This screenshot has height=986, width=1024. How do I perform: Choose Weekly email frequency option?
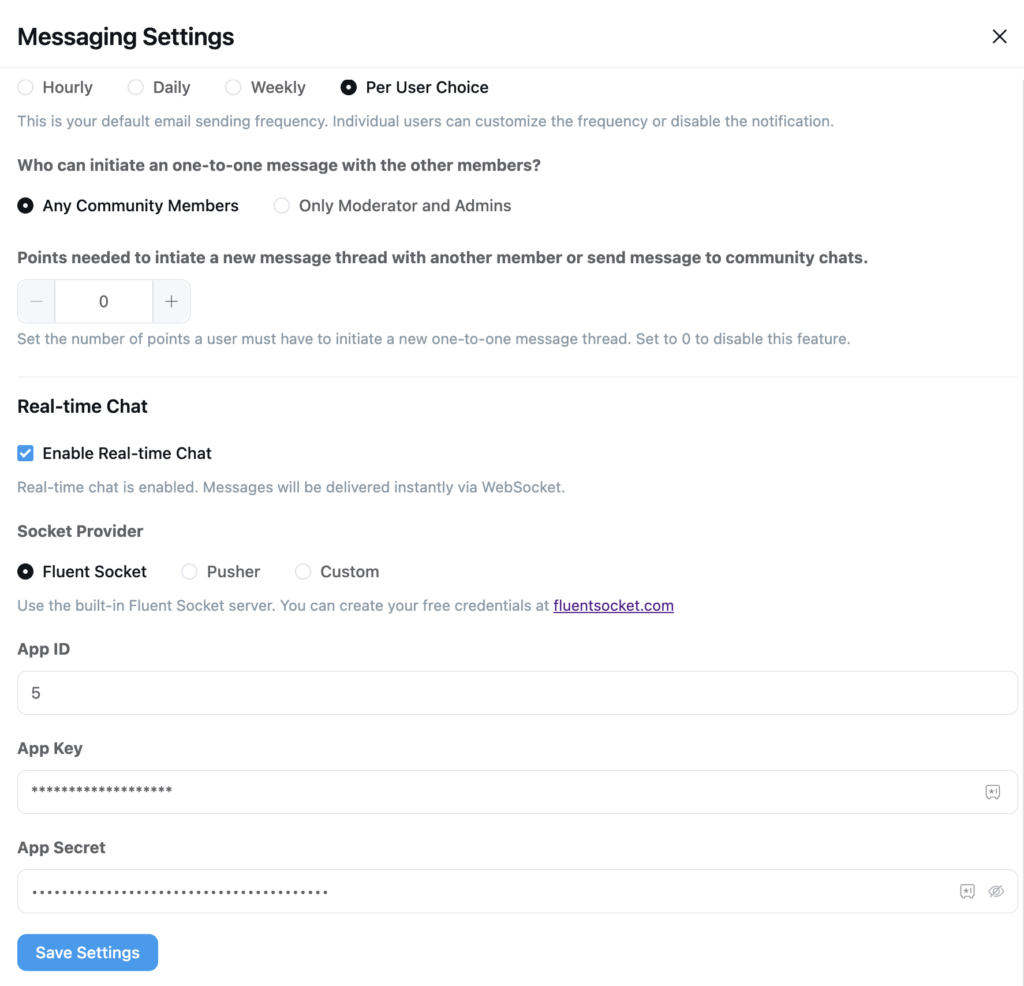click(233, 88)
